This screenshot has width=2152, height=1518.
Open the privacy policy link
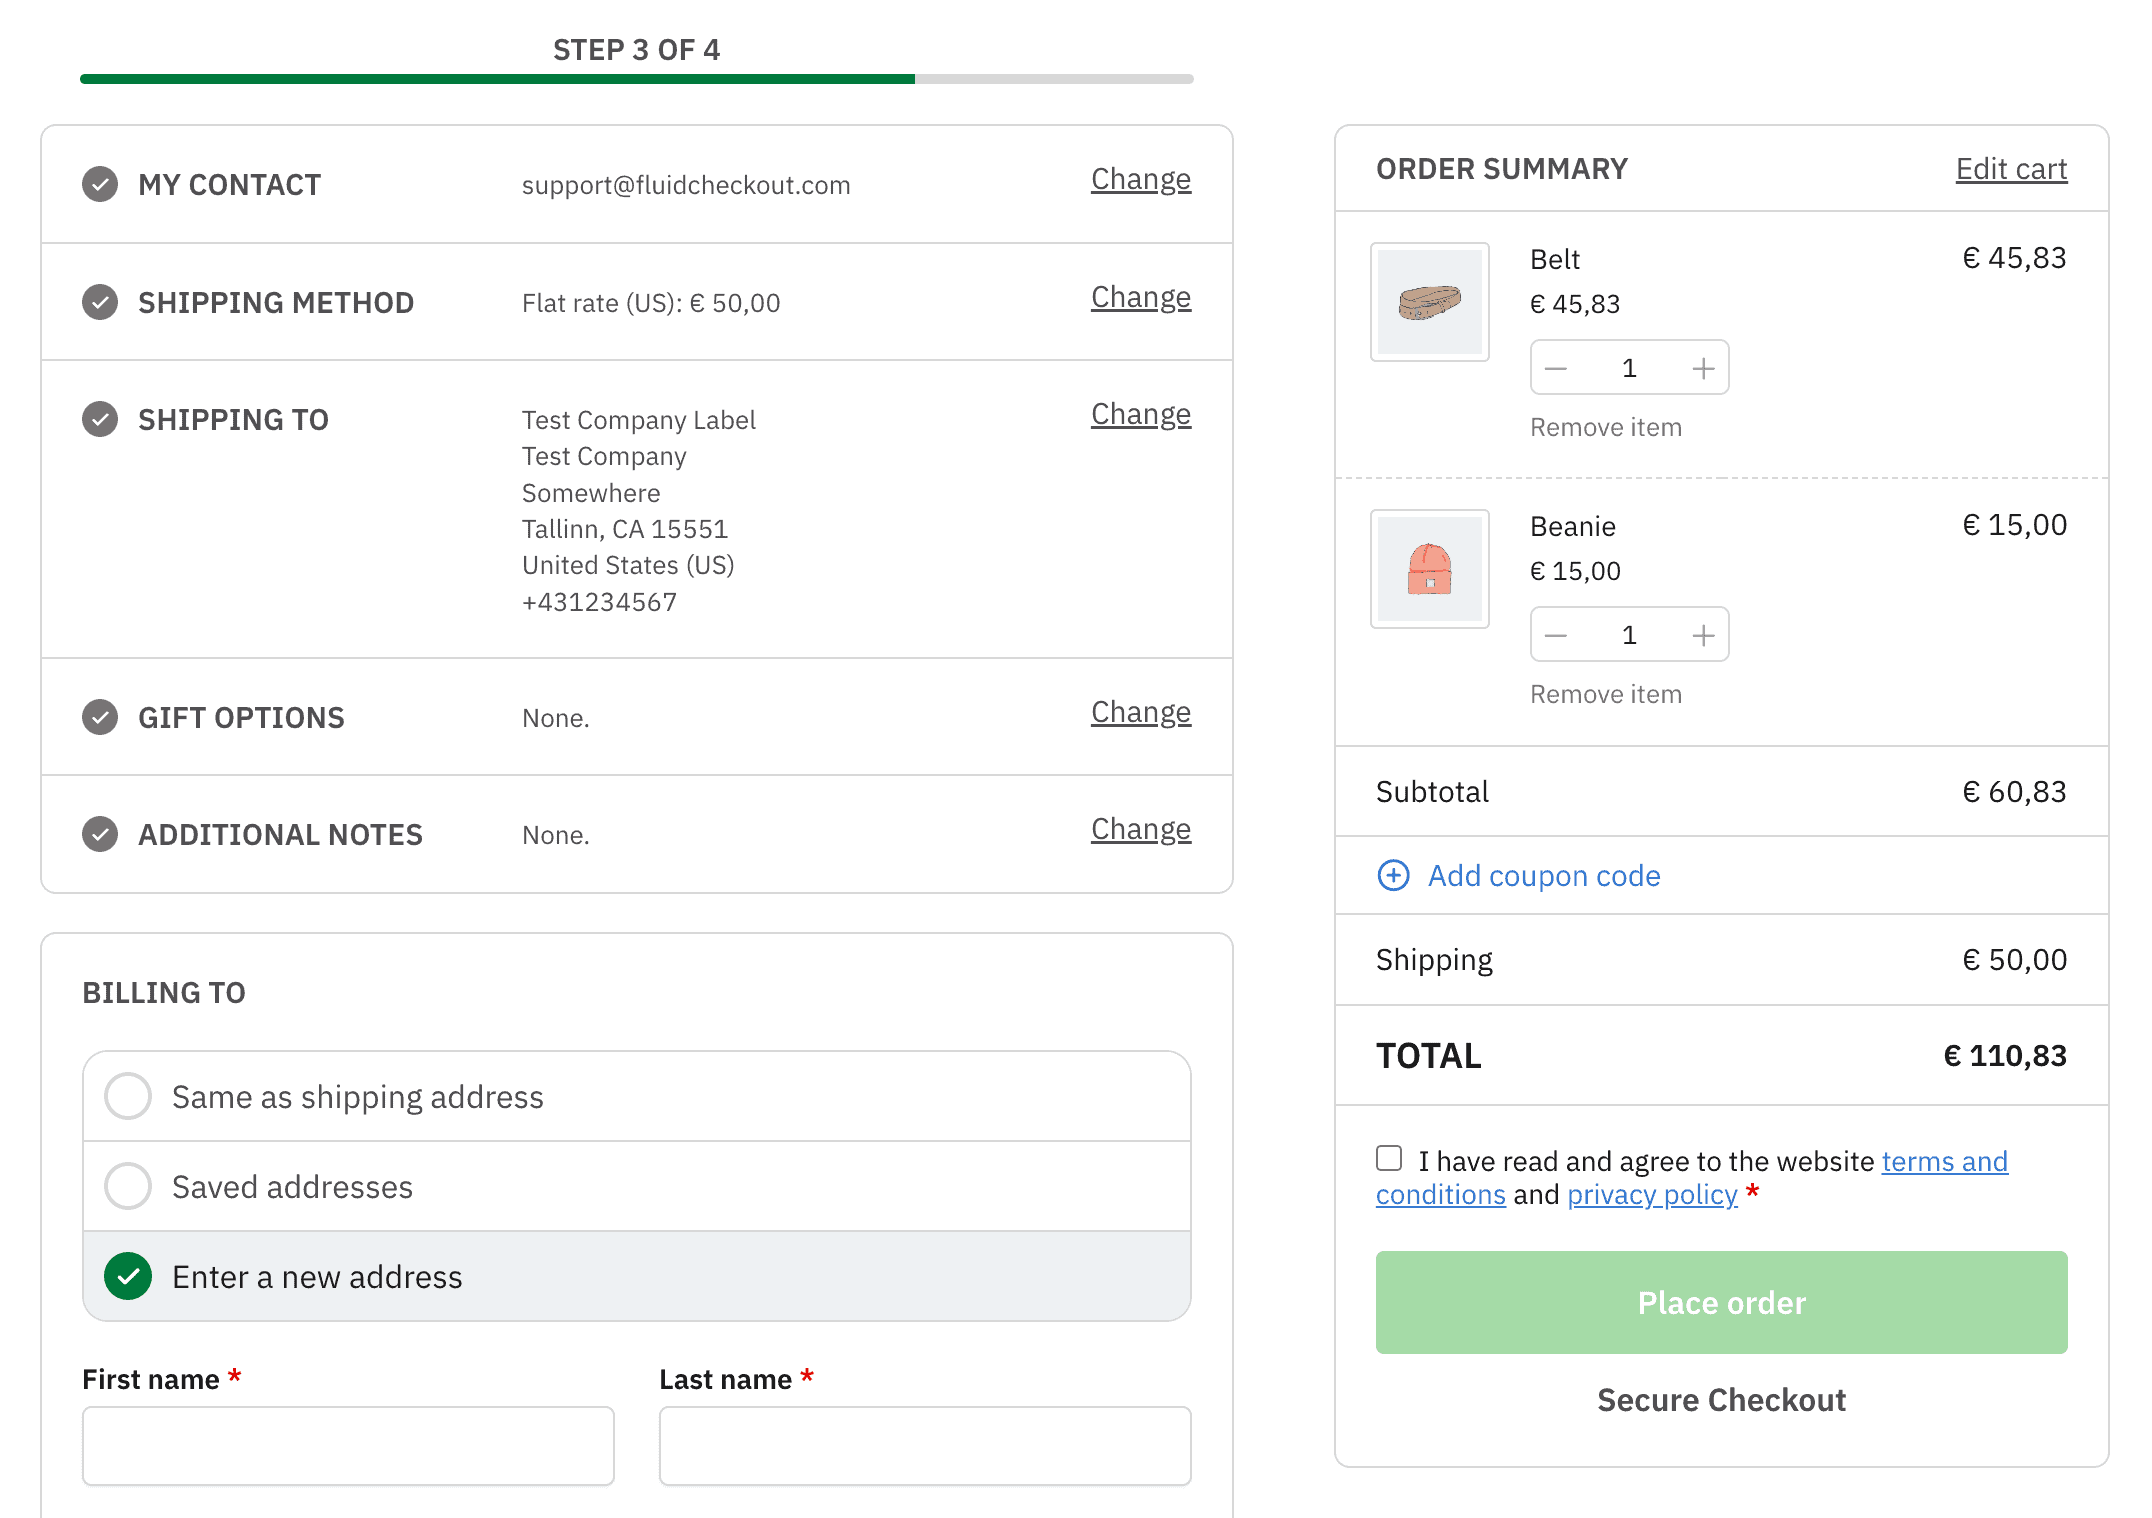[1652, 1194]
